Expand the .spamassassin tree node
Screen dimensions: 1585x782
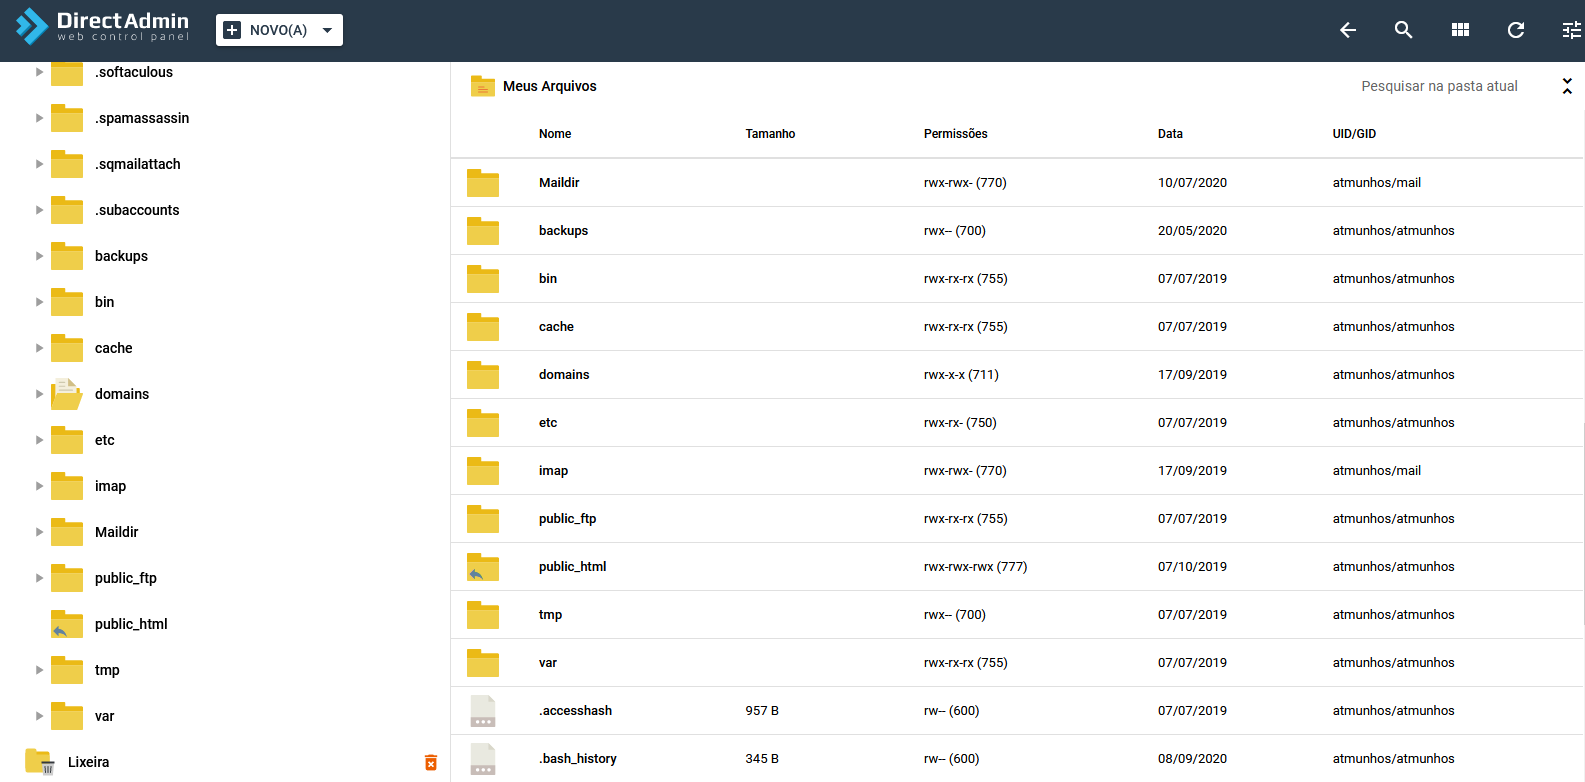click(39, 118)
